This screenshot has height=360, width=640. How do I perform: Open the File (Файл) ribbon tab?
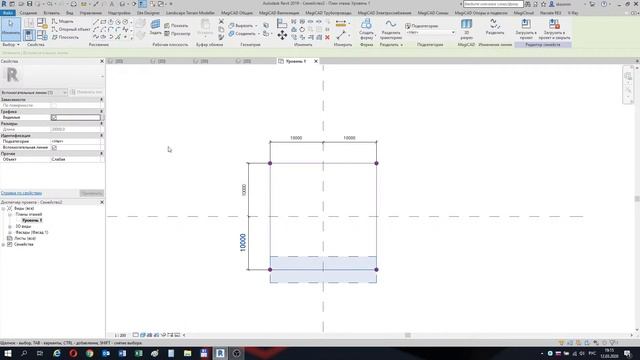pos(7,13)
